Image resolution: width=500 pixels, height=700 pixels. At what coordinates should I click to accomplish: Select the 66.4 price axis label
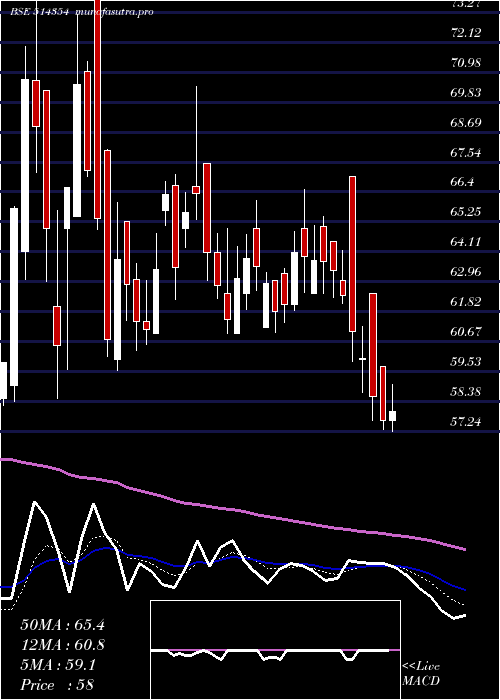[x=463, y=182]
